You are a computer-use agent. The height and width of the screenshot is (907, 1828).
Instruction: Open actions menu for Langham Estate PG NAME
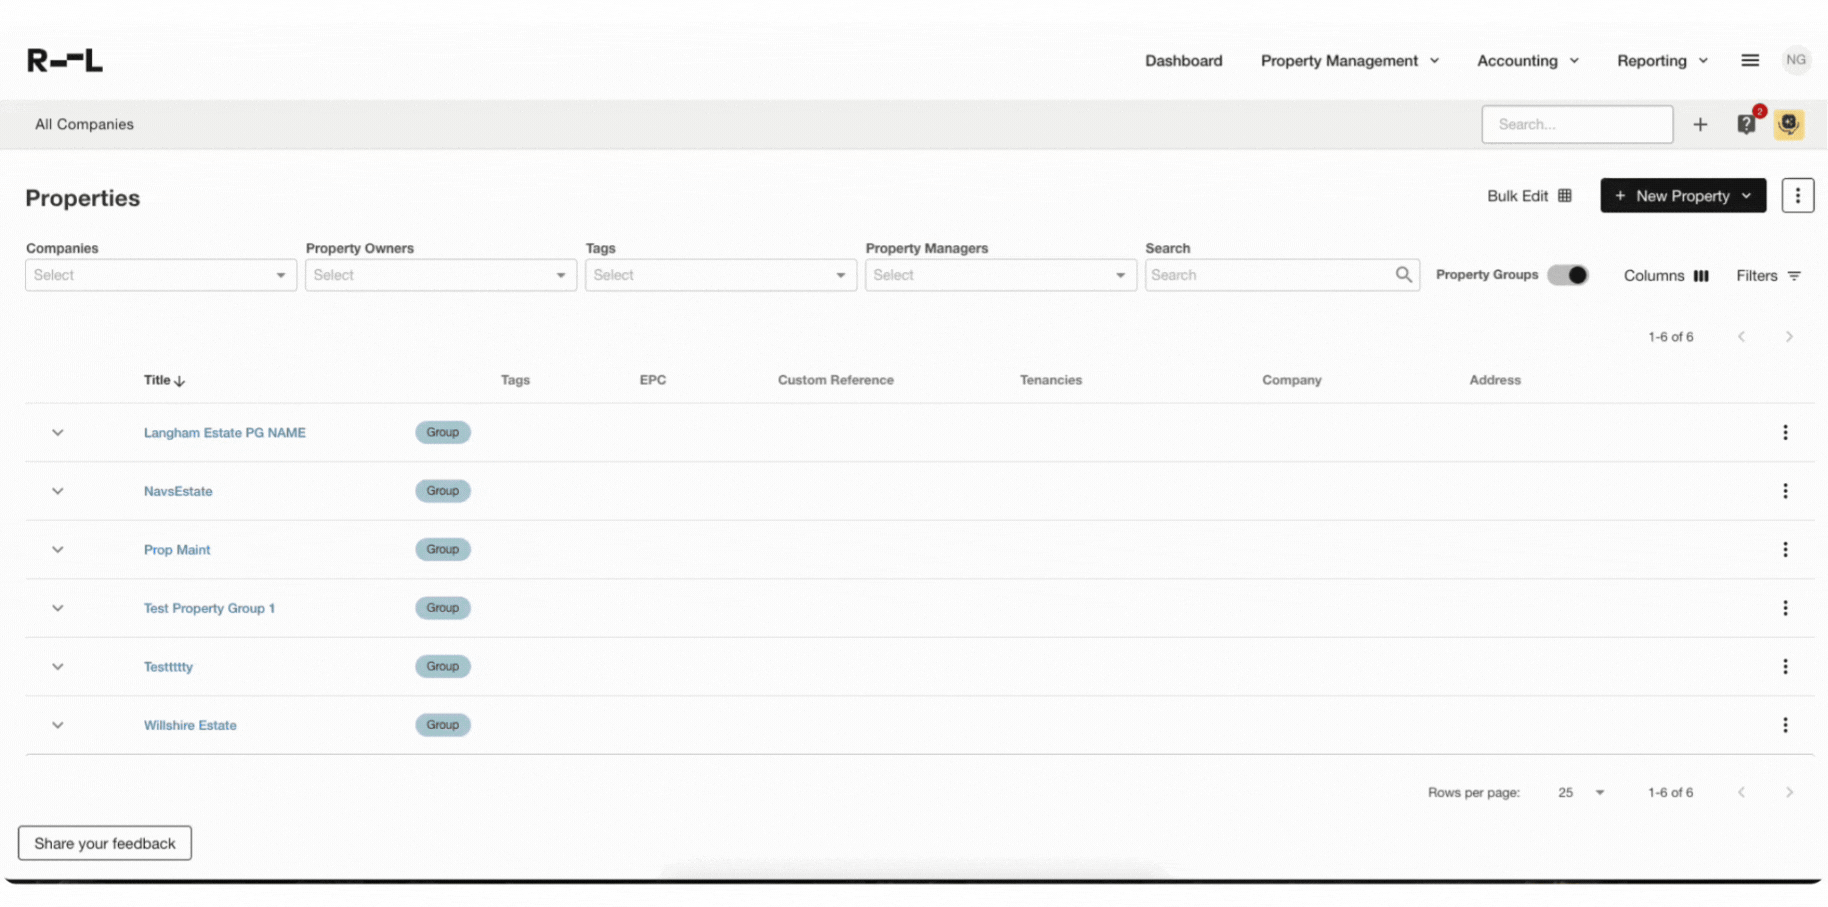coord(1785,433)
